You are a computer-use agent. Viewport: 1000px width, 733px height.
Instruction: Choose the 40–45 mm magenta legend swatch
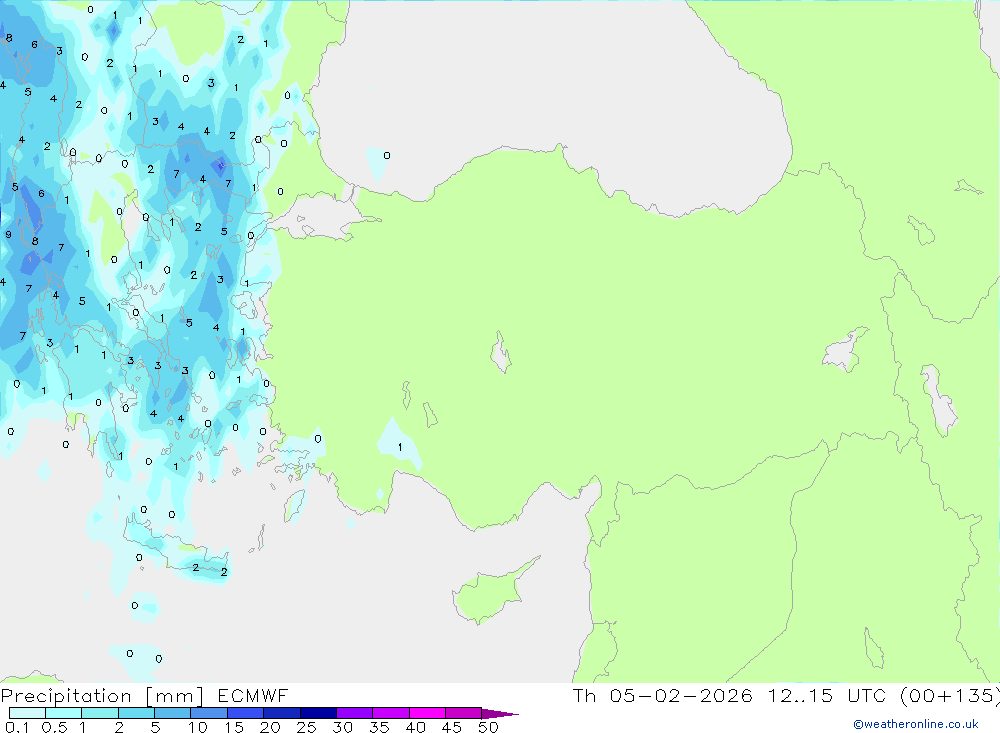point(427,713)
